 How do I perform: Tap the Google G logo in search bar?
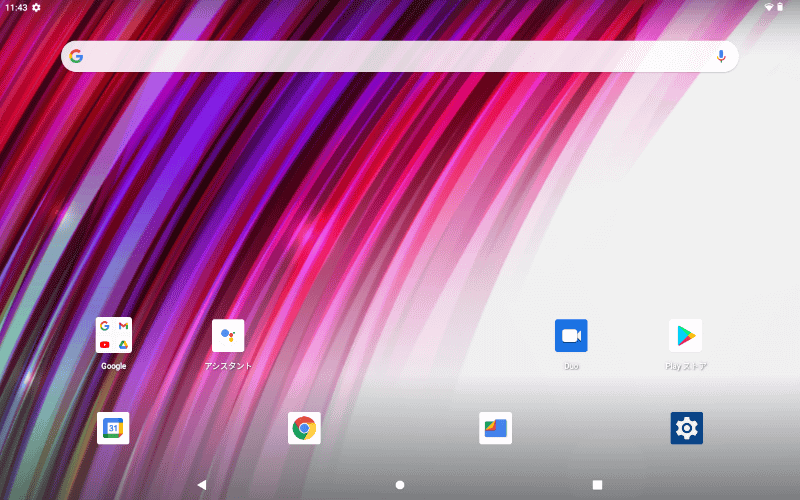coord(76,56)
